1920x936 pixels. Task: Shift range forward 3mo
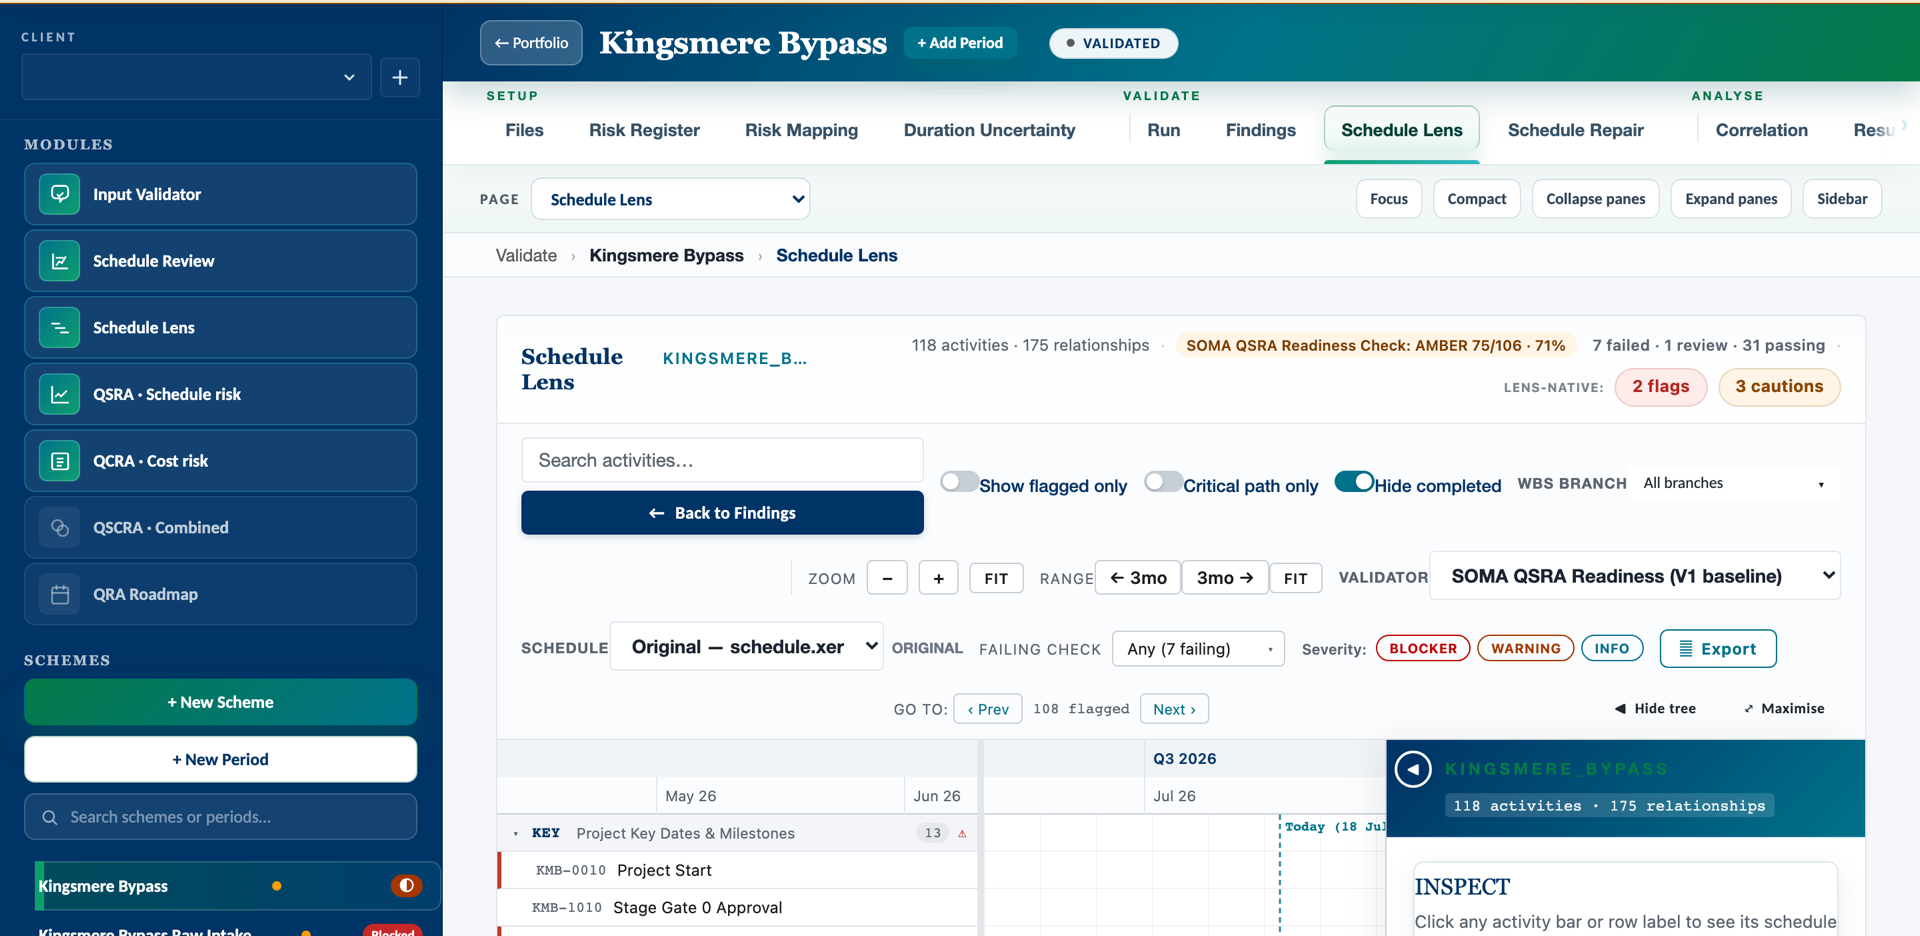pyautogui.click(x=1225, y=578)
